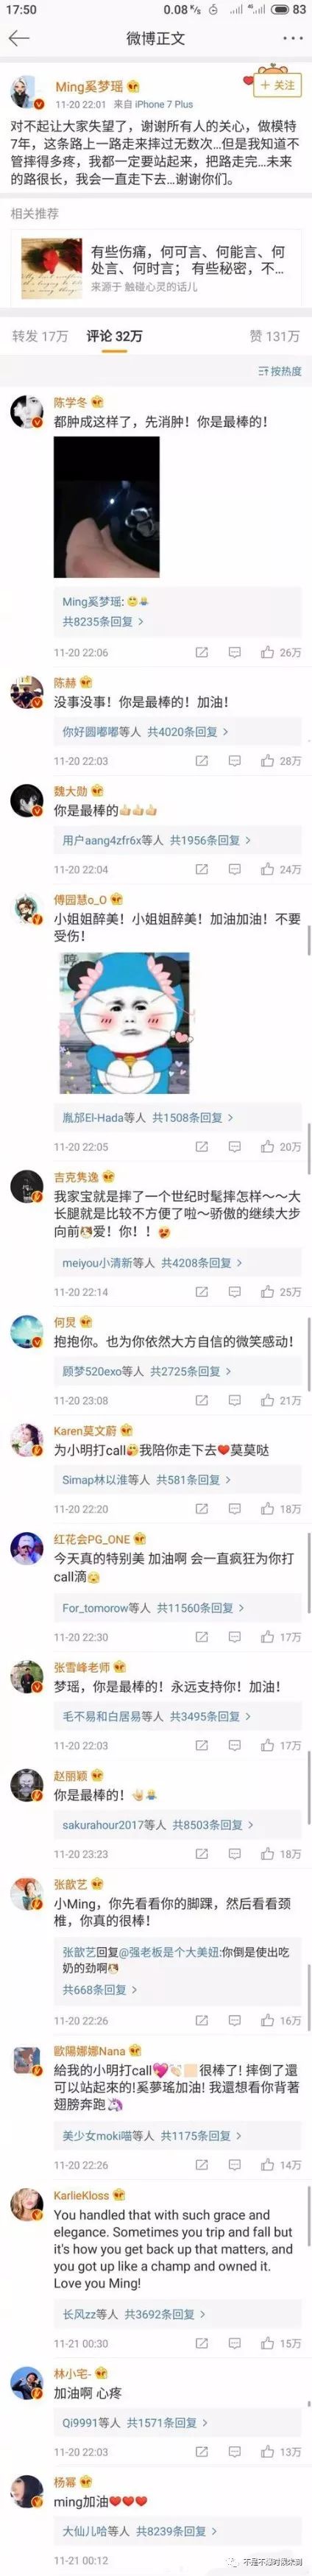Open the three-dot more options menu
The height and width of the screenshot is (2576, 312).
point(291,38)
